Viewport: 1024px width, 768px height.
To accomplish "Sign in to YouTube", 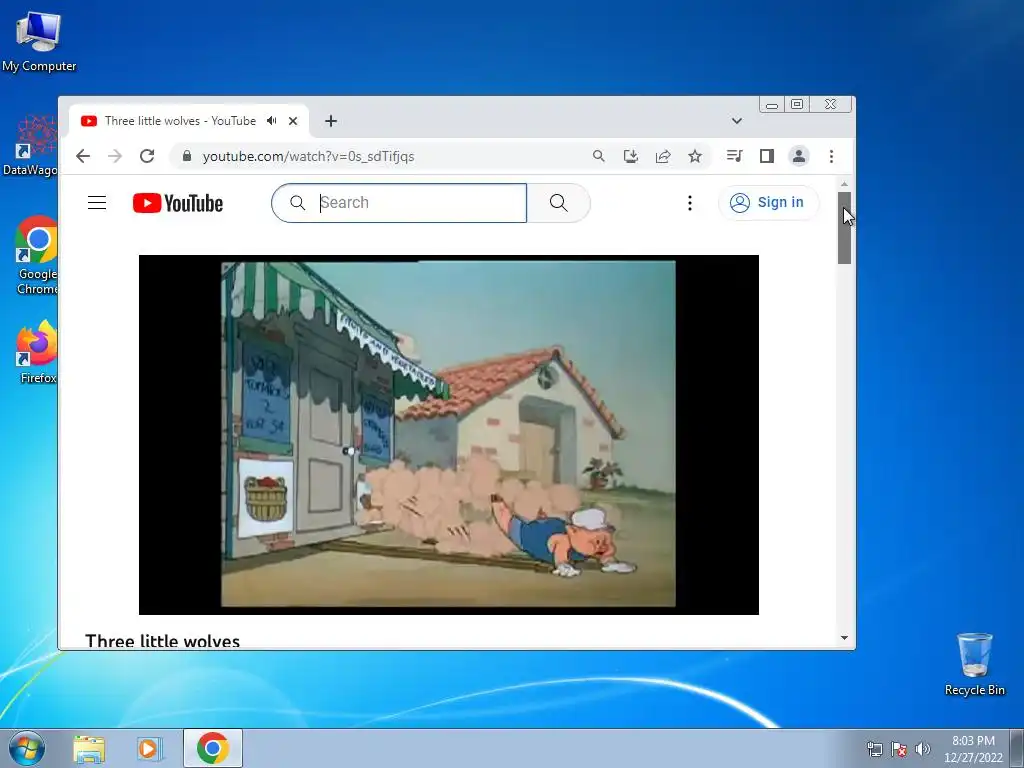I will [767, 203].
